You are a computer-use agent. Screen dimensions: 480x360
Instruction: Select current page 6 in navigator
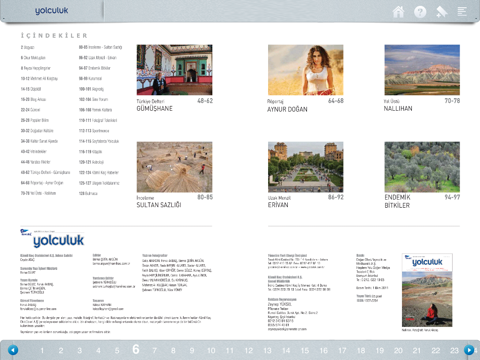coord(136,349)
